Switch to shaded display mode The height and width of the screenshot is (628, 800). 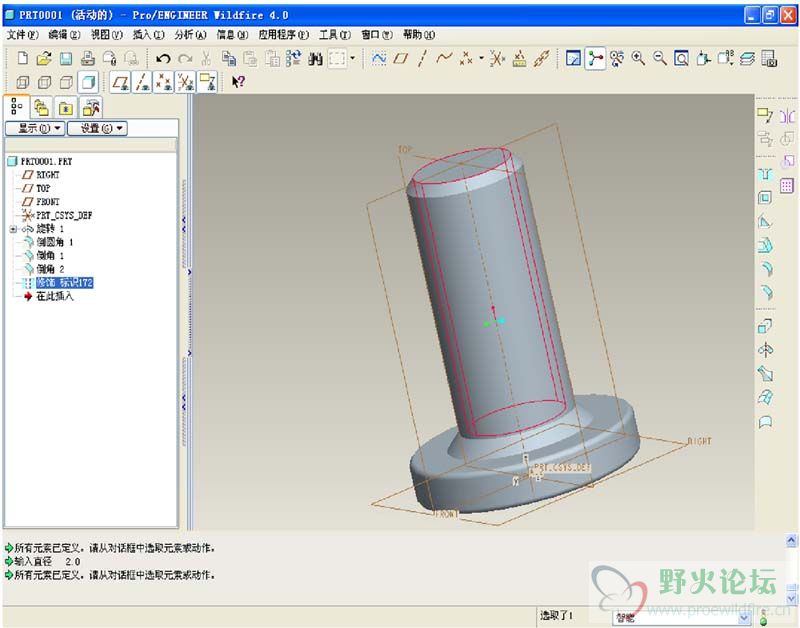(88, 82)
